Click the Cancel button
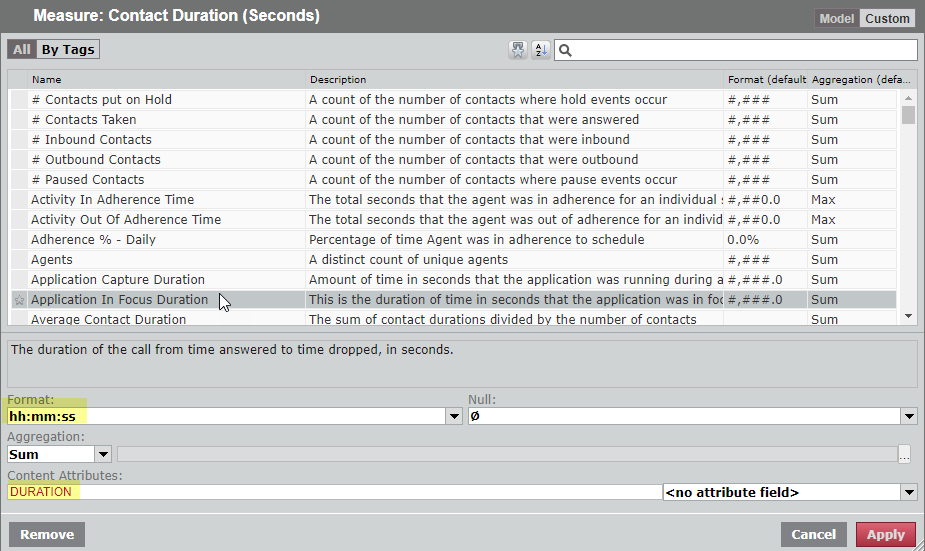This screenshot has height=551, width=925. coord(813,535)
